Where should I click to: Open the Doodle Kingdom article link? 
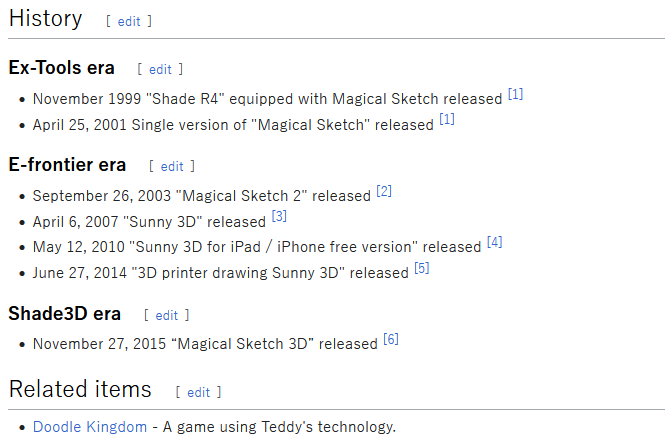(90, 427)
